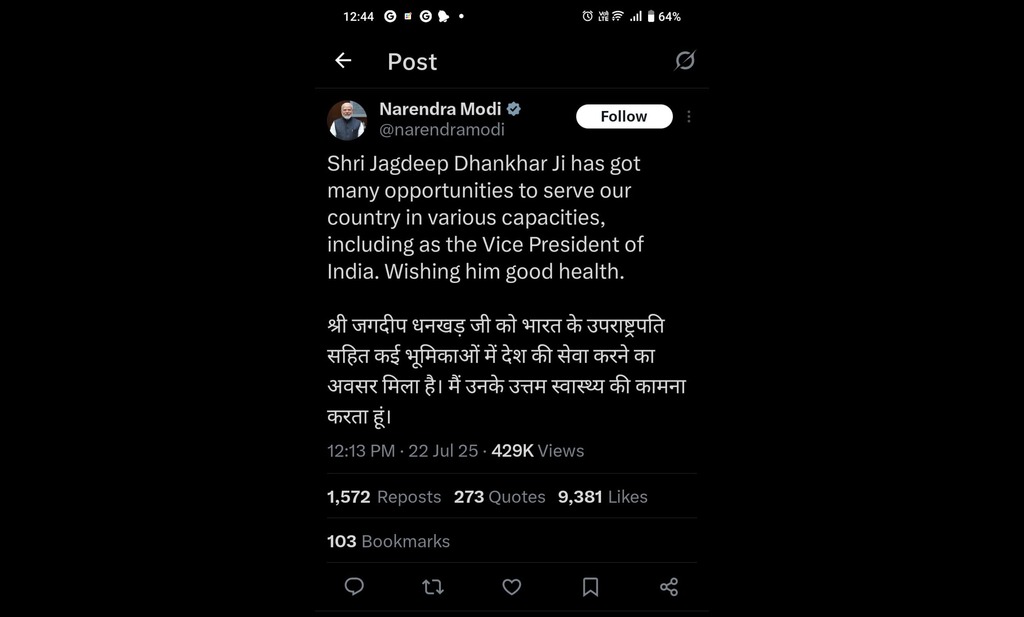
Task: Open the @narendramodi handle
Action: coord(442,129)
